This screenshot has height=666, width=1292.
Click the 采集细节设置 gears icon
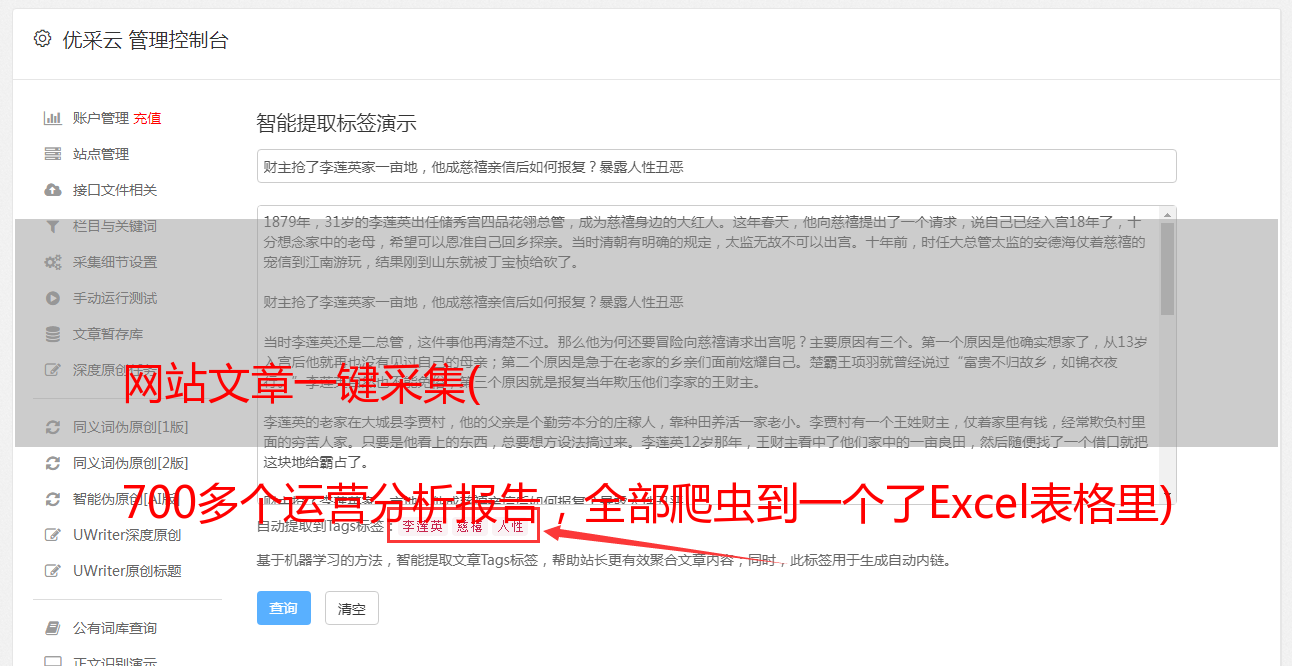(x=53, y=262)
